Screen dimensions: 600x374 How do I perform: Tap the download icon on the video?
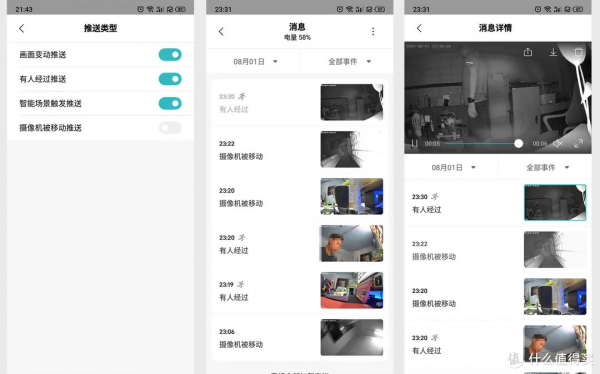click(553, 52)
